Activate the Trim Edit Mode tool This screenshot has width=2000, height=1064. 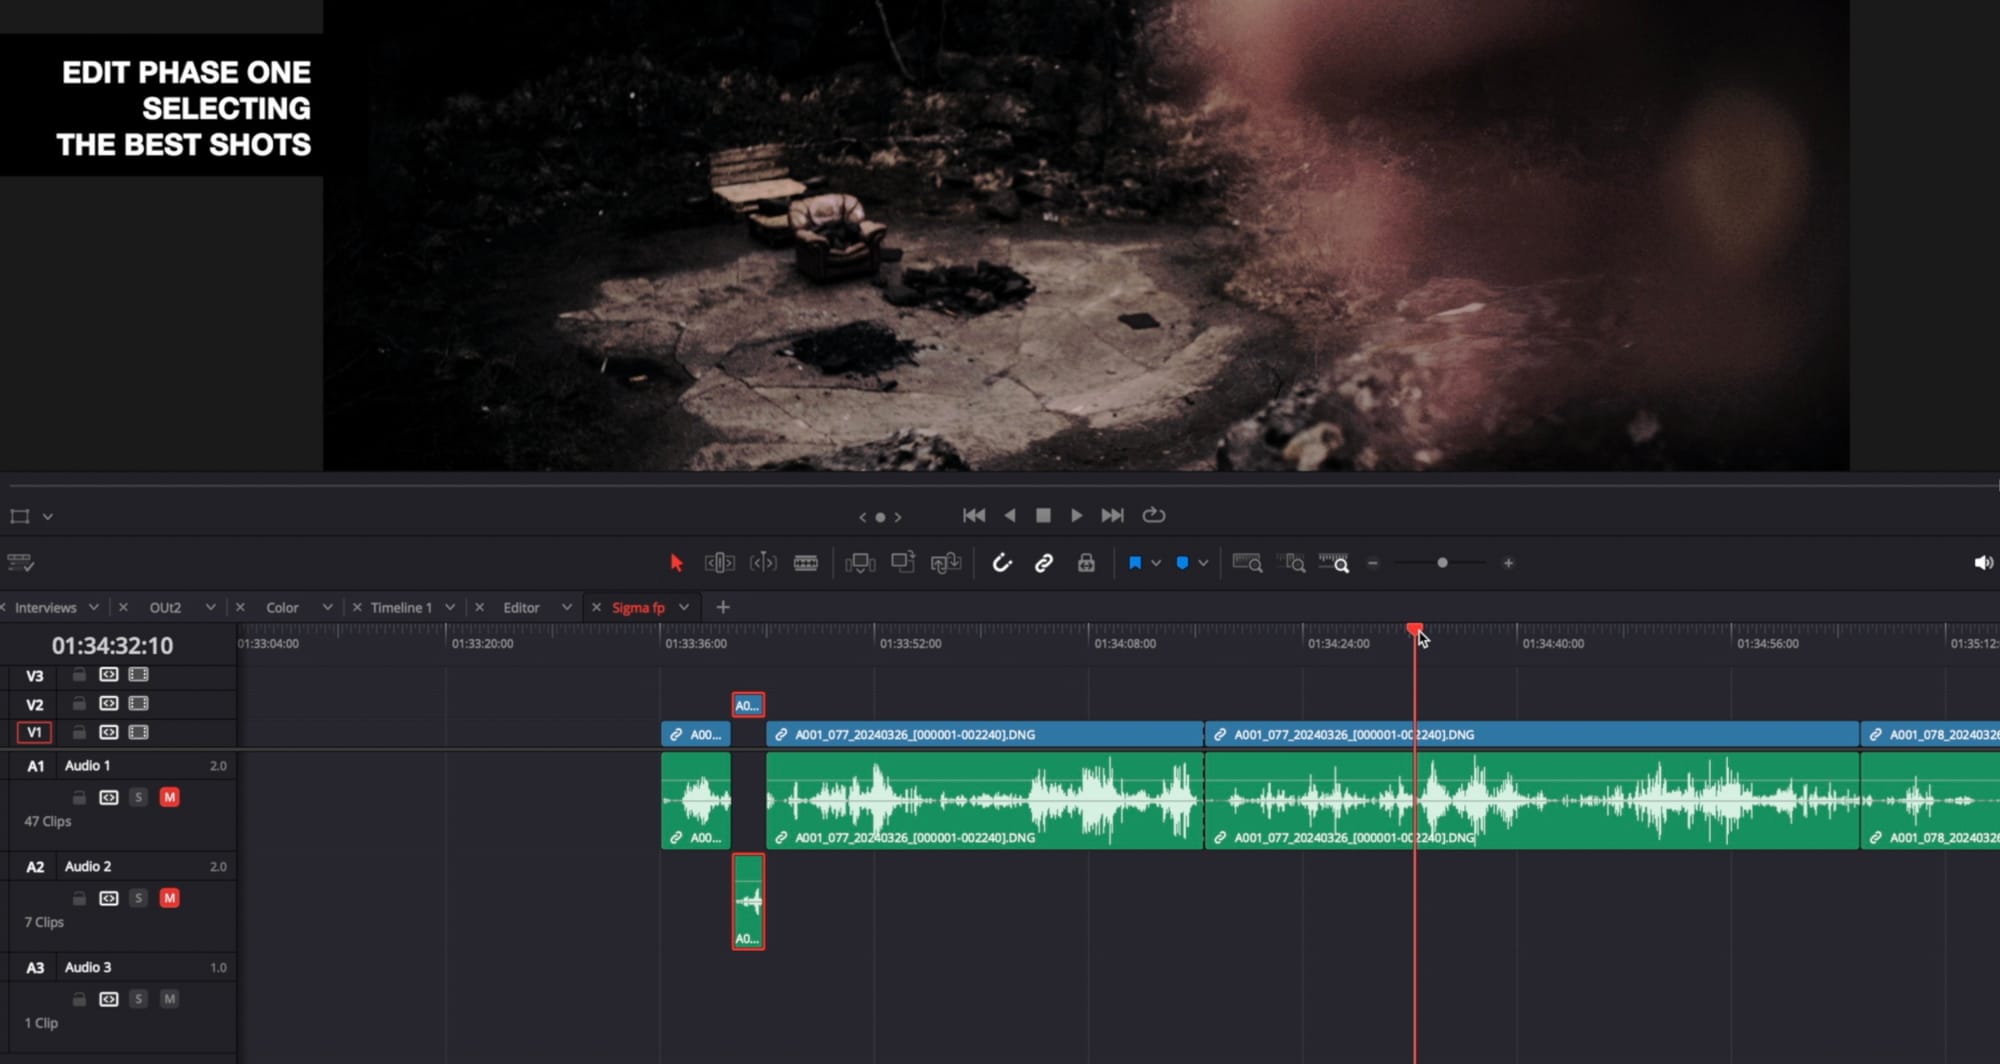tap(719, 563)
